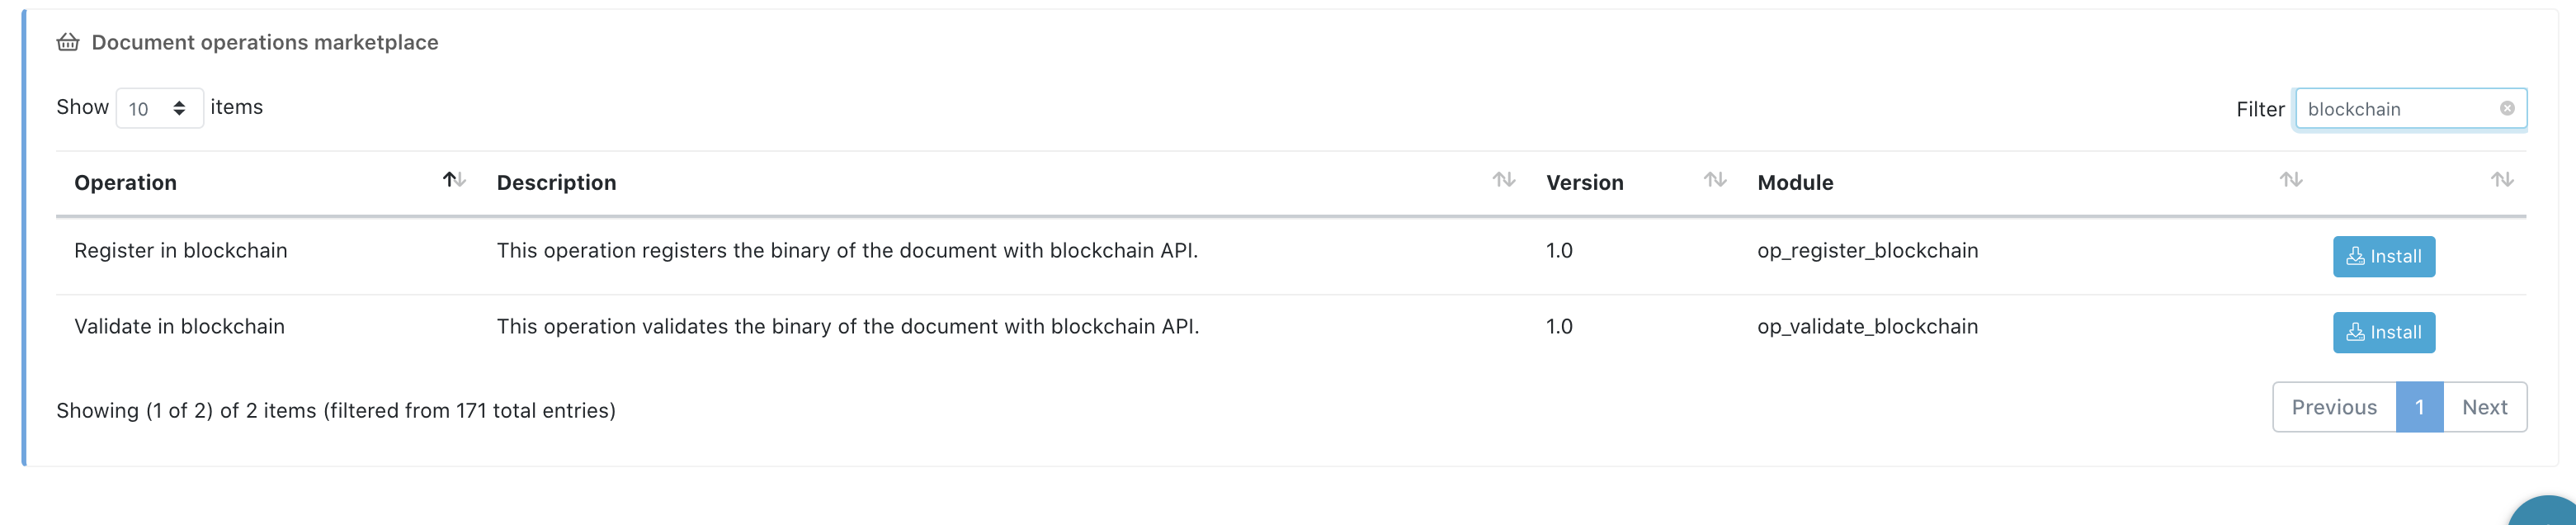Click sort arrows above Install buttons
The height and width of the screenshot is (525, 2576).
click(2501, 180)
